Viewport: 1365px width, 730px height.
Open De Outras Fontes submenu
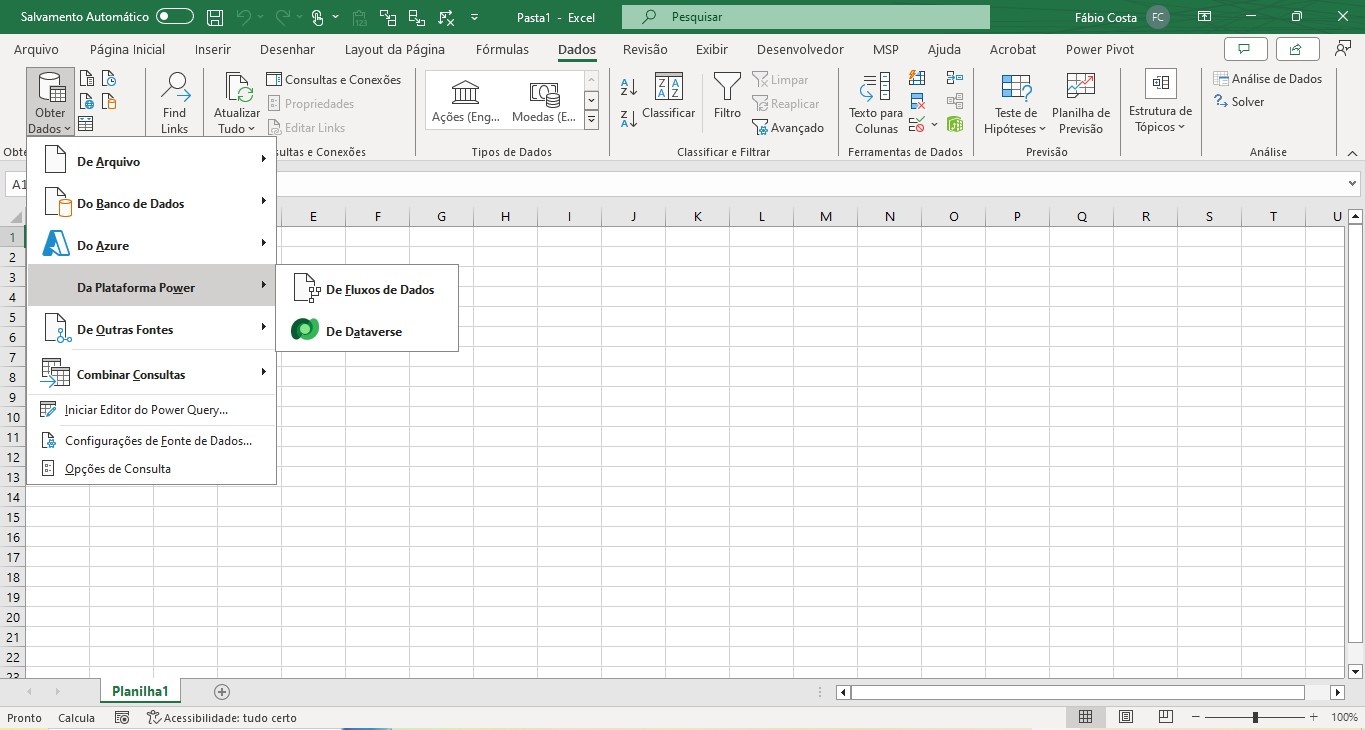(151, 329)
